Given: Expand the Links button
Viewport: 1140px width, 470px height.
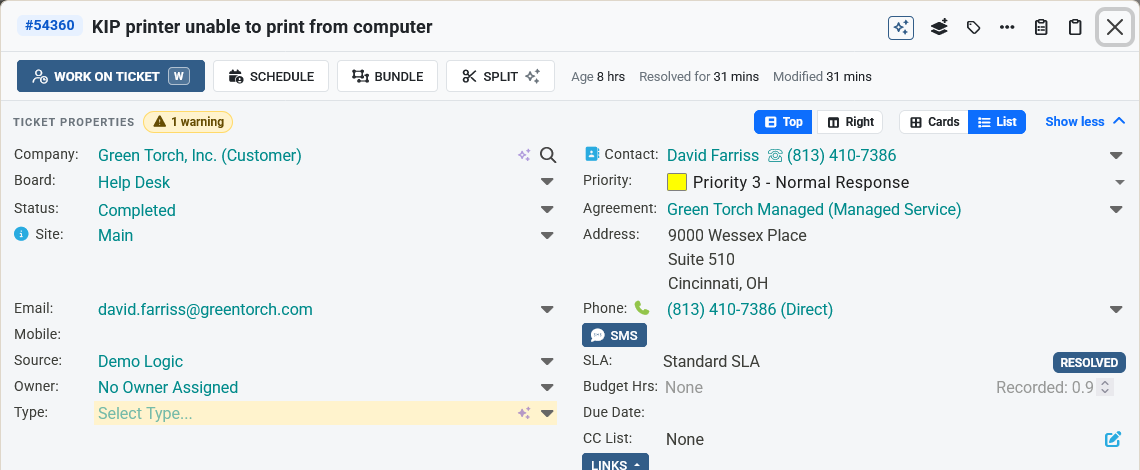Looking at the screenshot, I should point(615,462).
